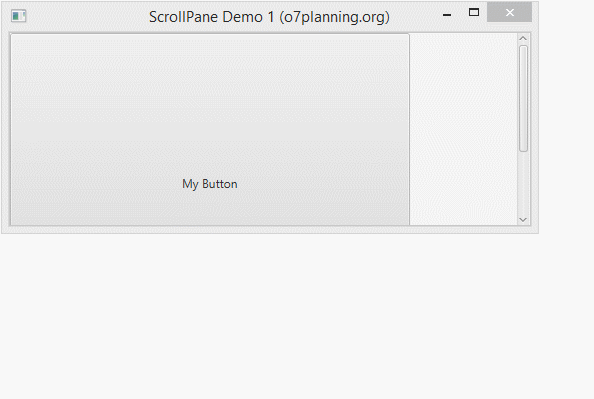
Task: Click the application icon in title bar
Action: pyautogui.click(x=19, y=16)
